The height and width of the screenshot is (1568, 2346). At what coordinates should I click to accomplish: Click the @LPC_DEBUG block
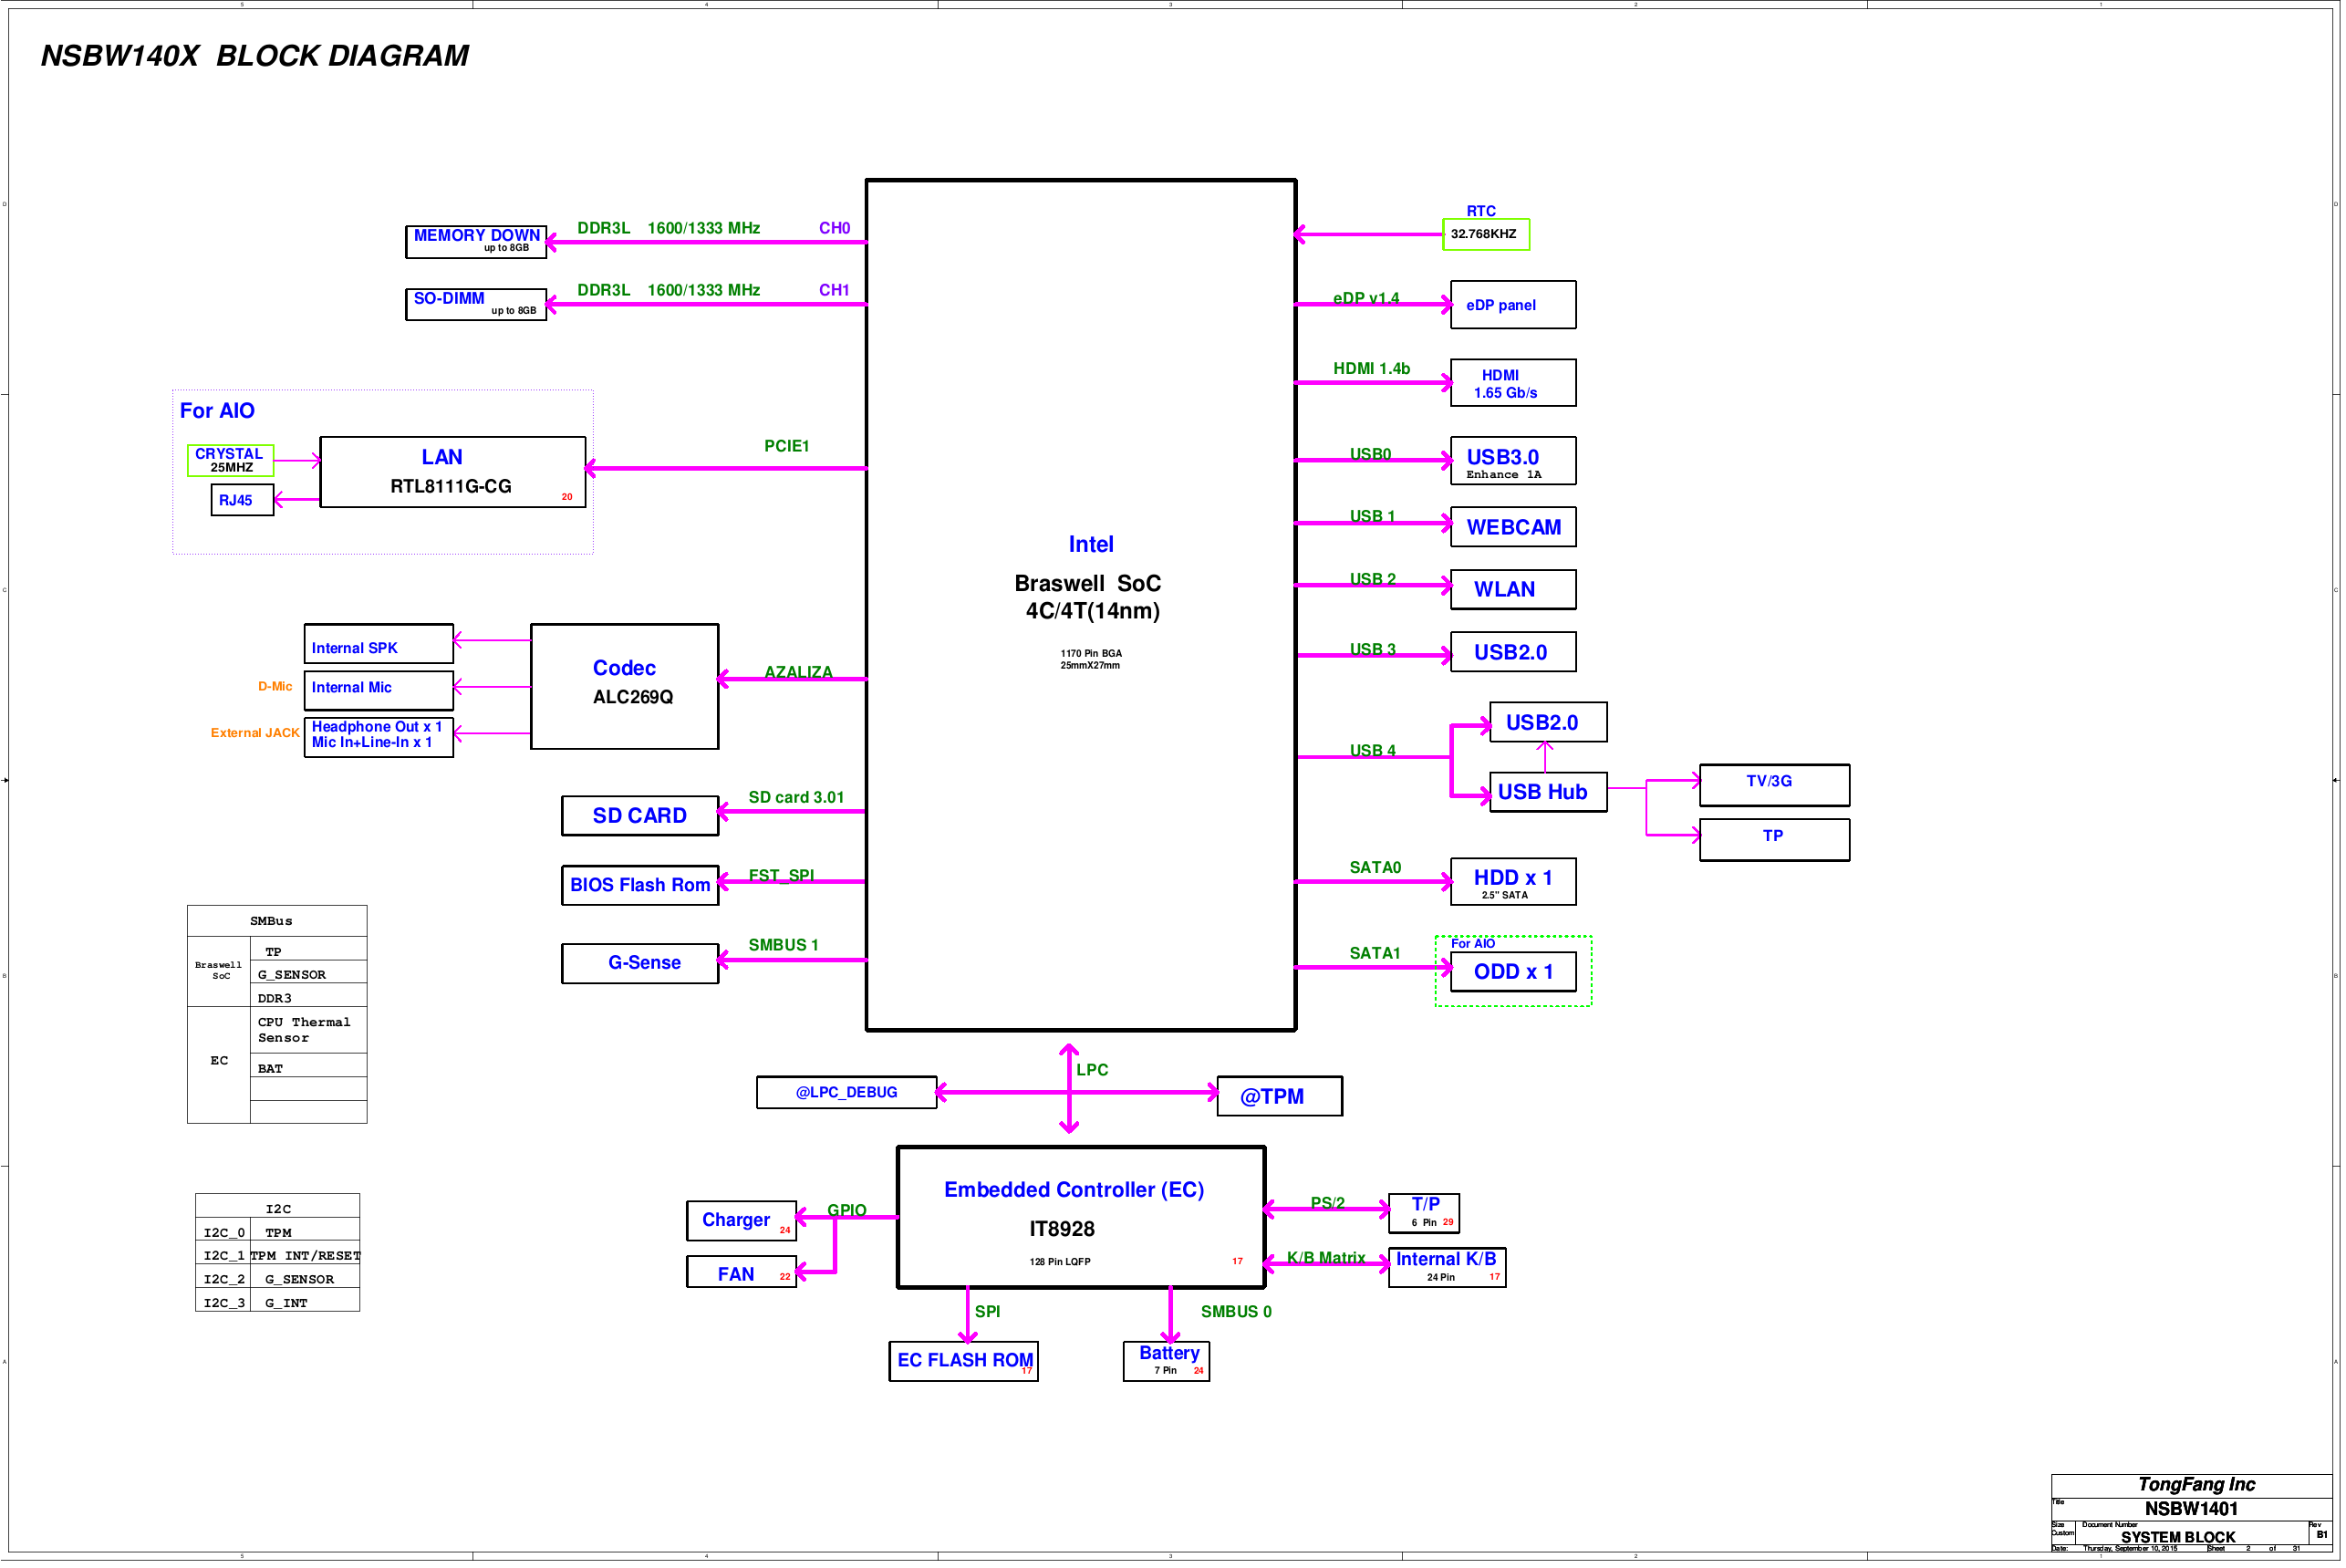tap(847, 1093)
